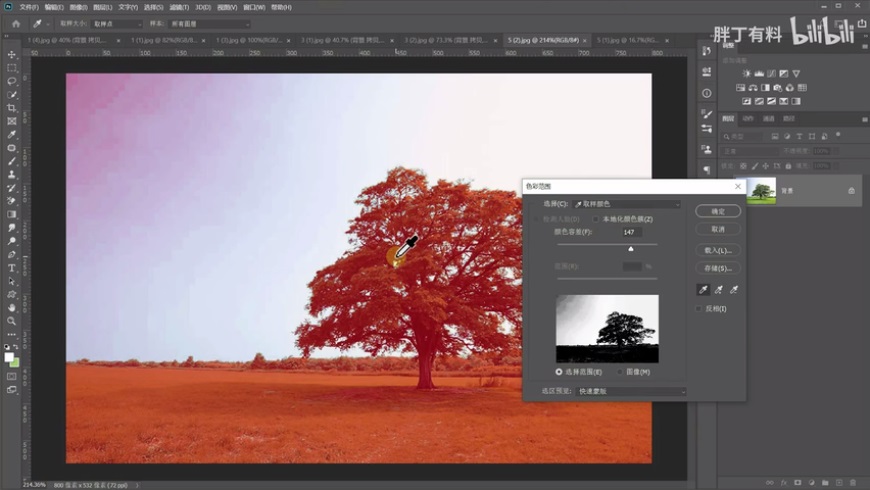Enable the 反相(I) invert checkbox

[699, 309]
